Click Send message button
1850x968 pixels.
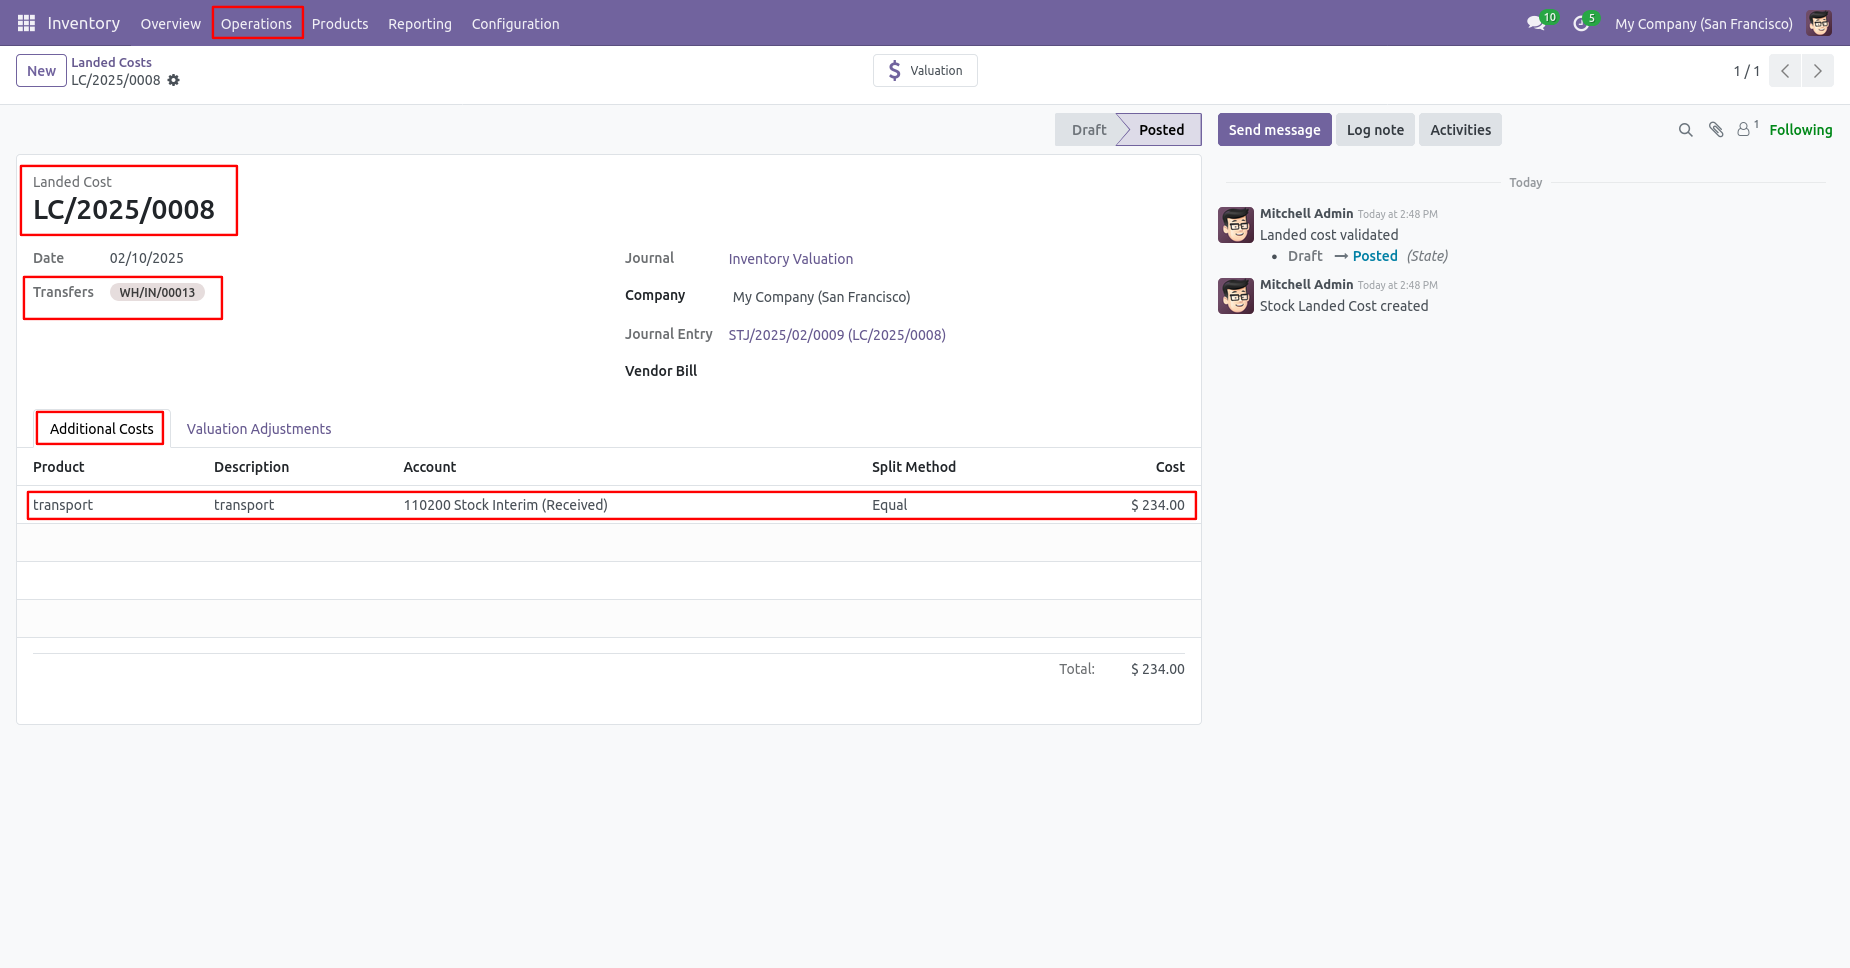point(1274,130)
